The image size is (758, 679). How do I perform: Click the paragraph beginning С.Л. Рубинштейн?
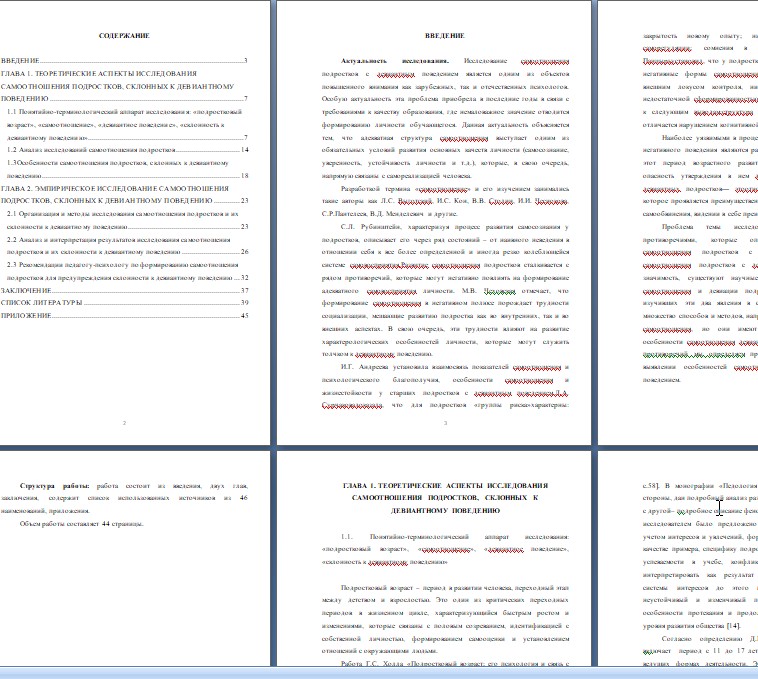click(x=445, y=290)
